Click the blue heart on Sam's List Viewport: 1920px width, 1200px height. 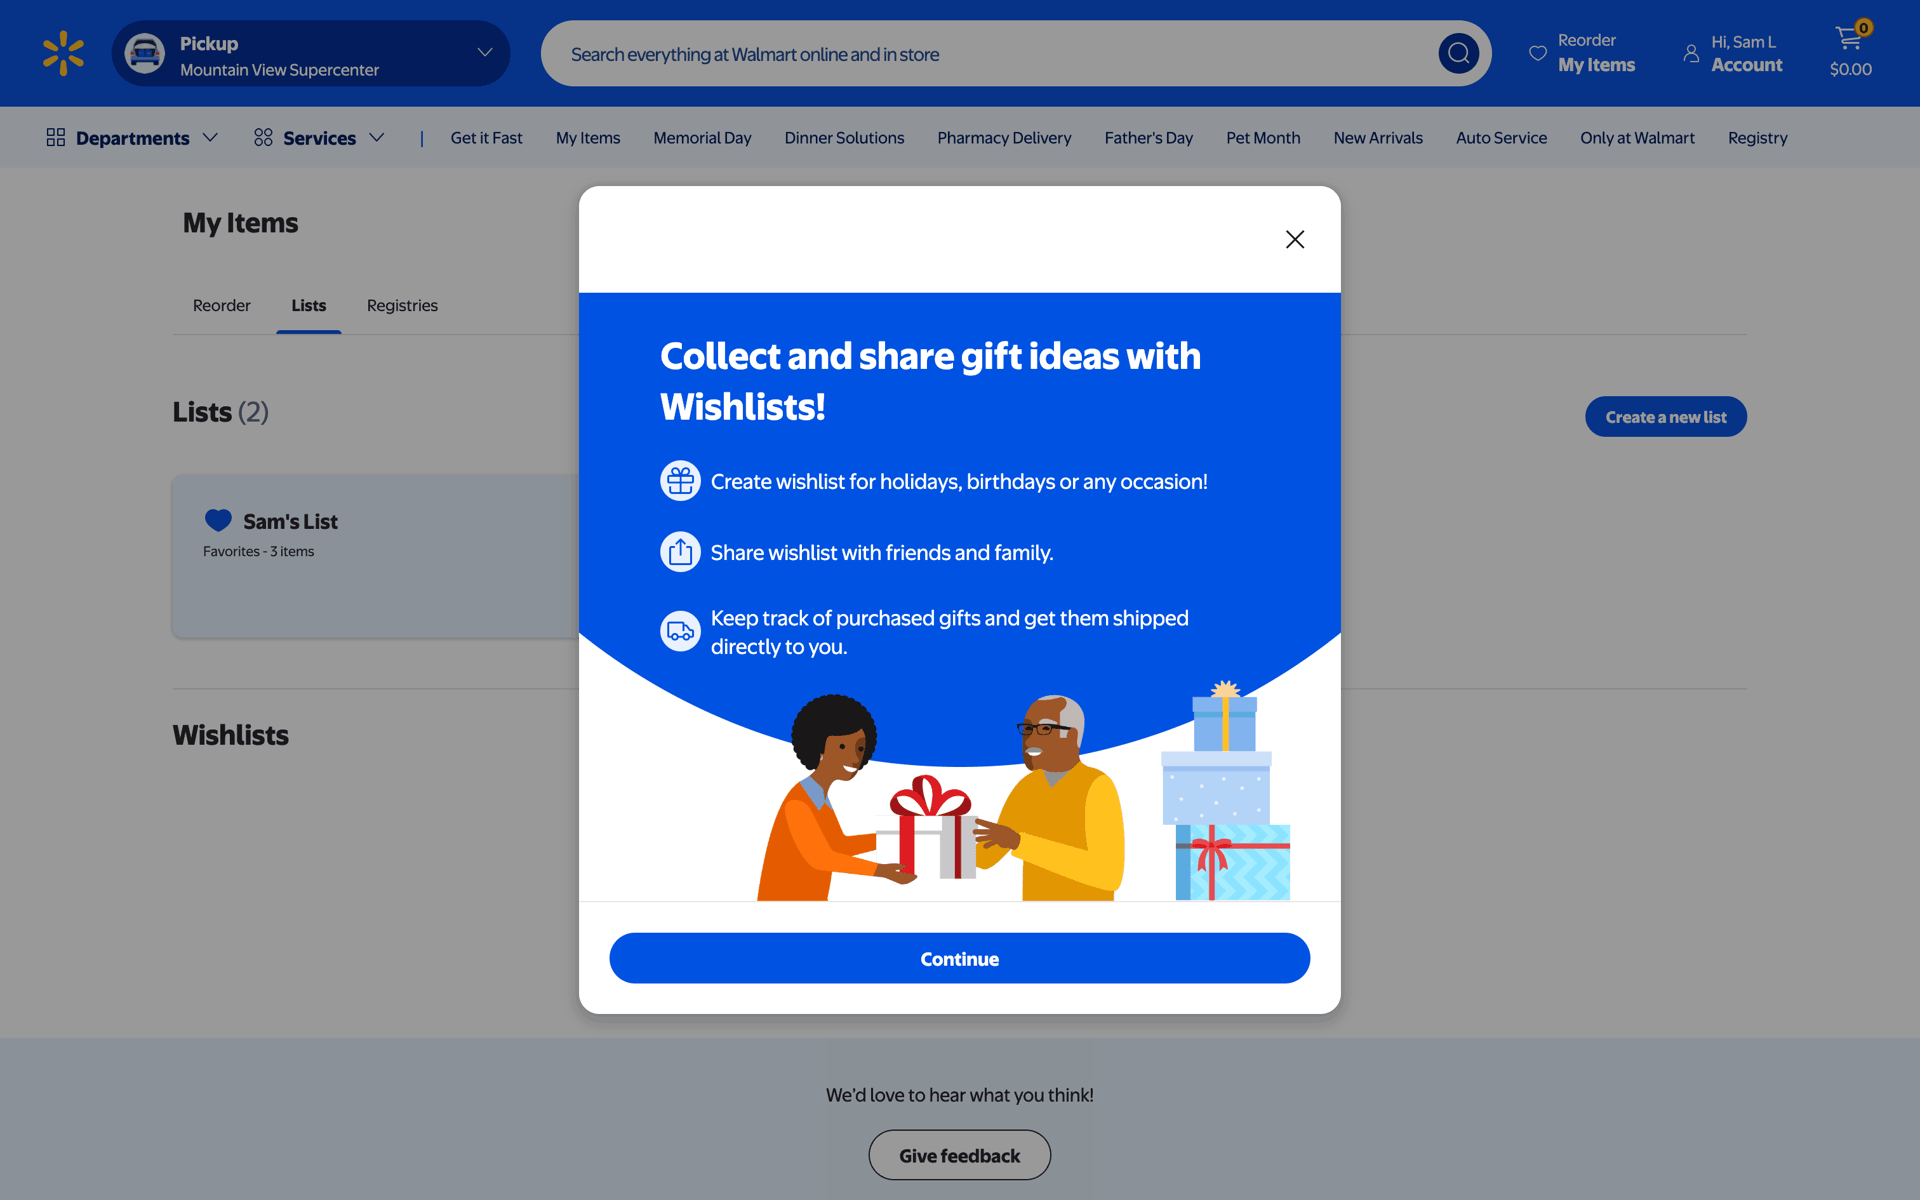click(218, 520)
